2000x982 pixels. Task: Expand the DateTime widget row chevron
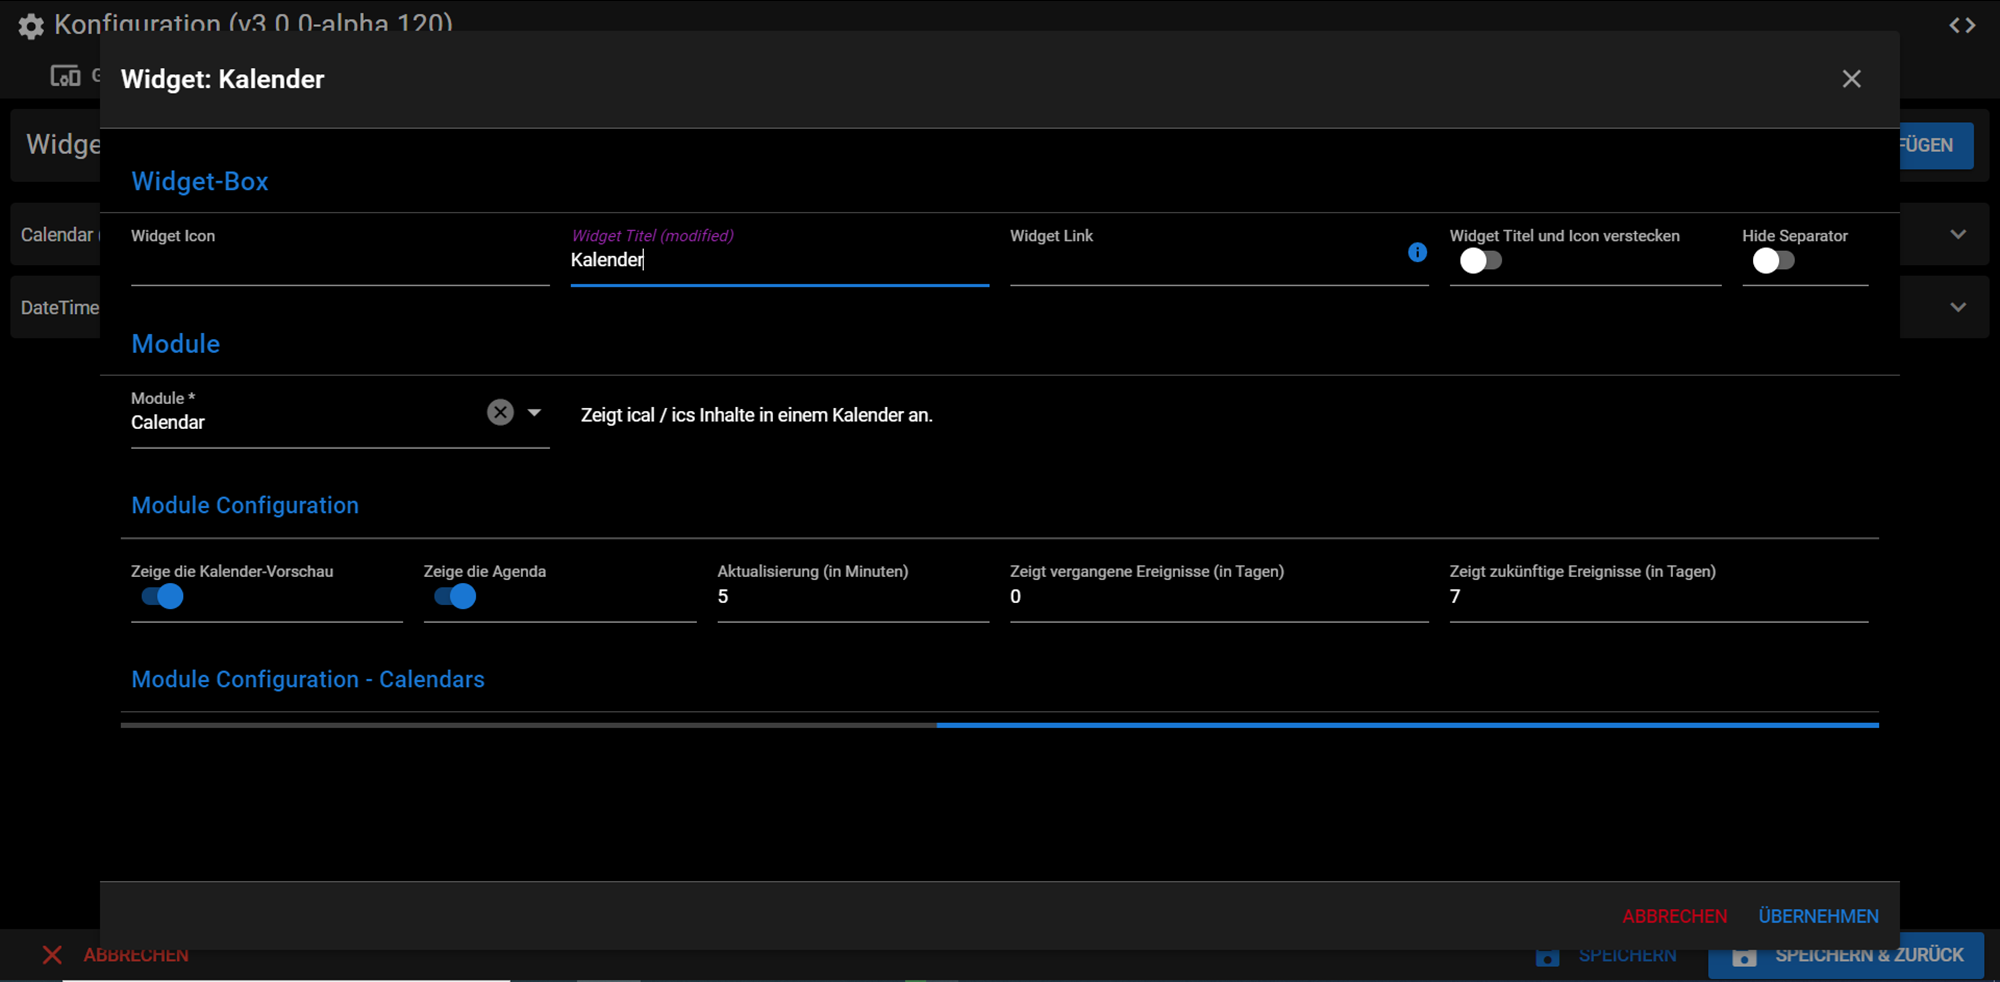[1957, 308]
